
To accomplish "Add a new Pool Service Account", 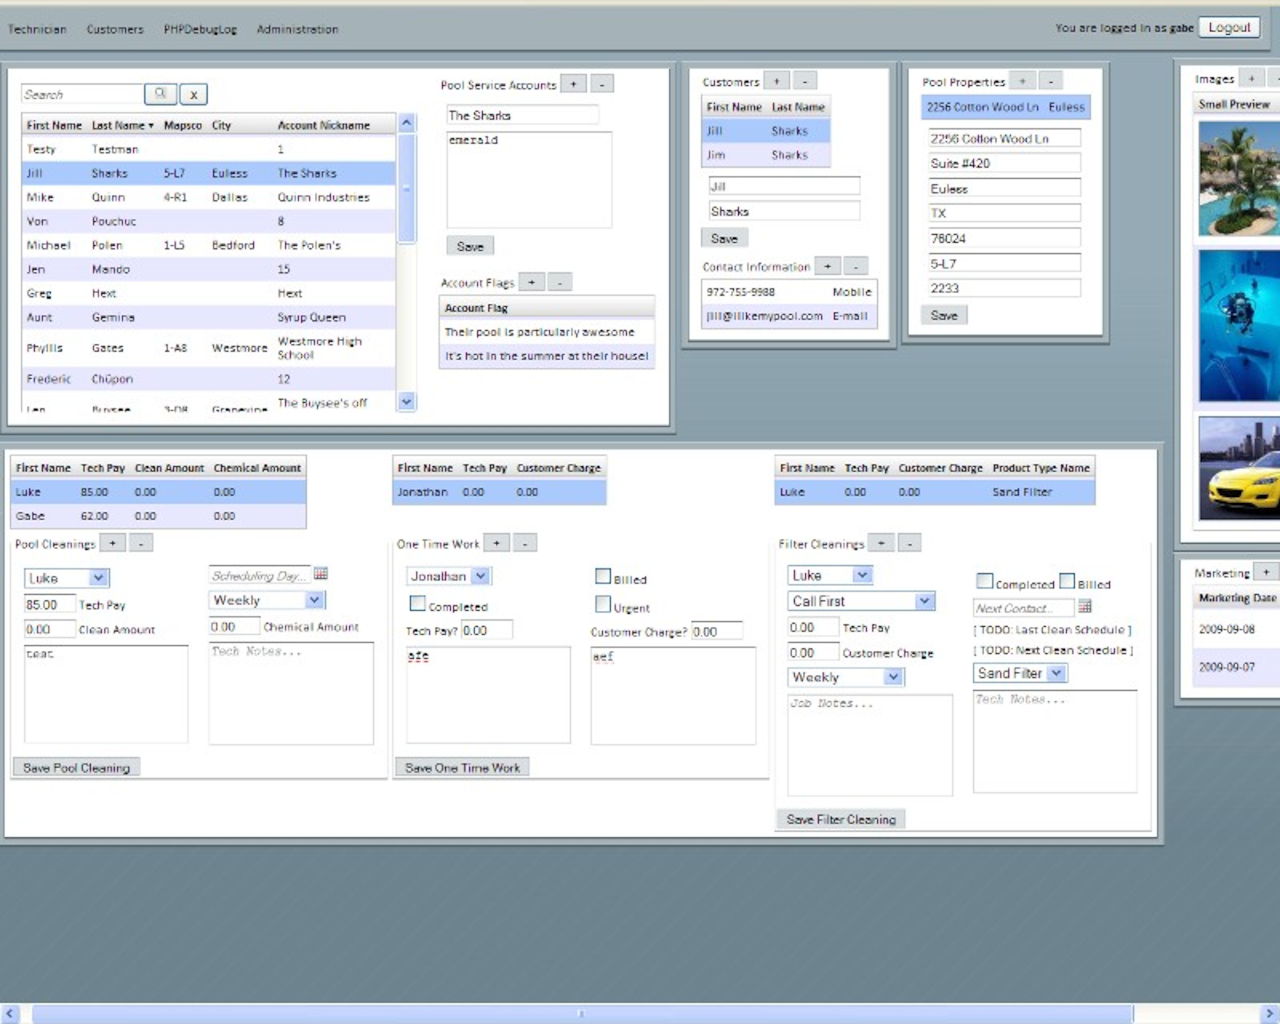I will click(x=573, y=85).
